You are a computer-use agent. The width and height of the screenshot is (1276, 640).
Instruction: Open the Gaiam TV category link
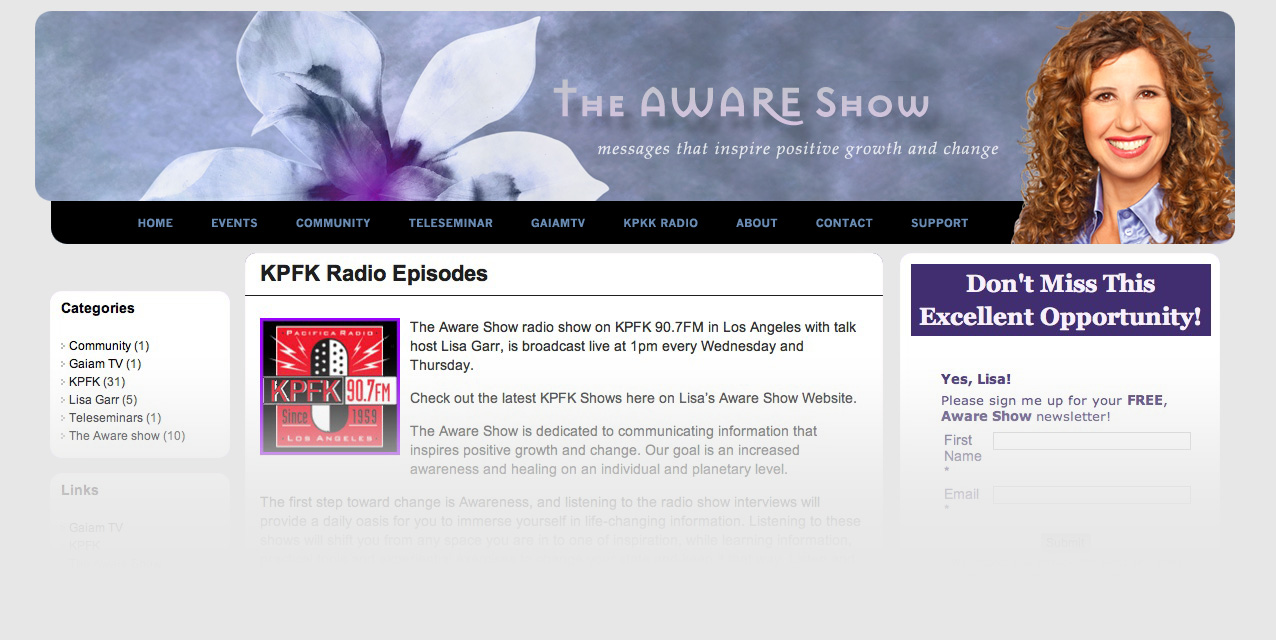(x=96, y=364)
